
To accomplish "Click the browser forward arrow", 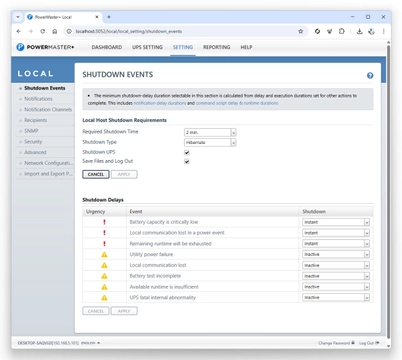I will 31,31.
